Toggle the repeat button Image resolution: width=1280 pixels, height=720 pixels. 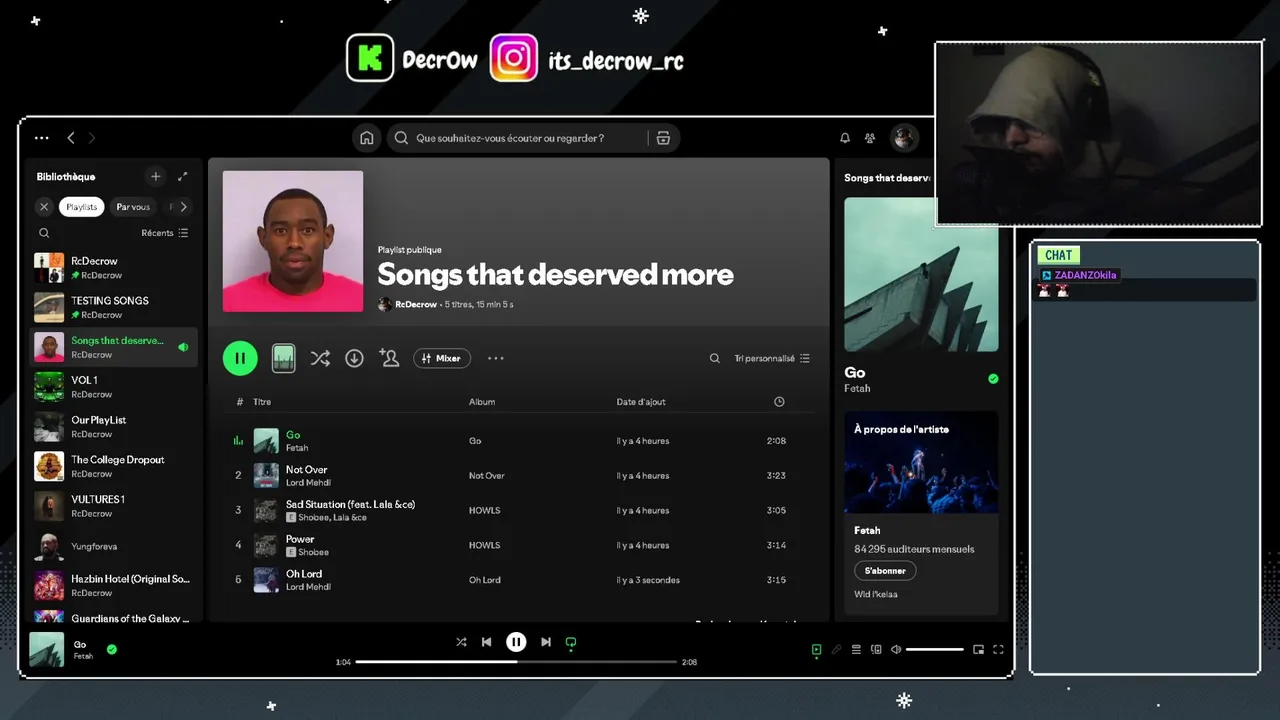coord(571,643)
